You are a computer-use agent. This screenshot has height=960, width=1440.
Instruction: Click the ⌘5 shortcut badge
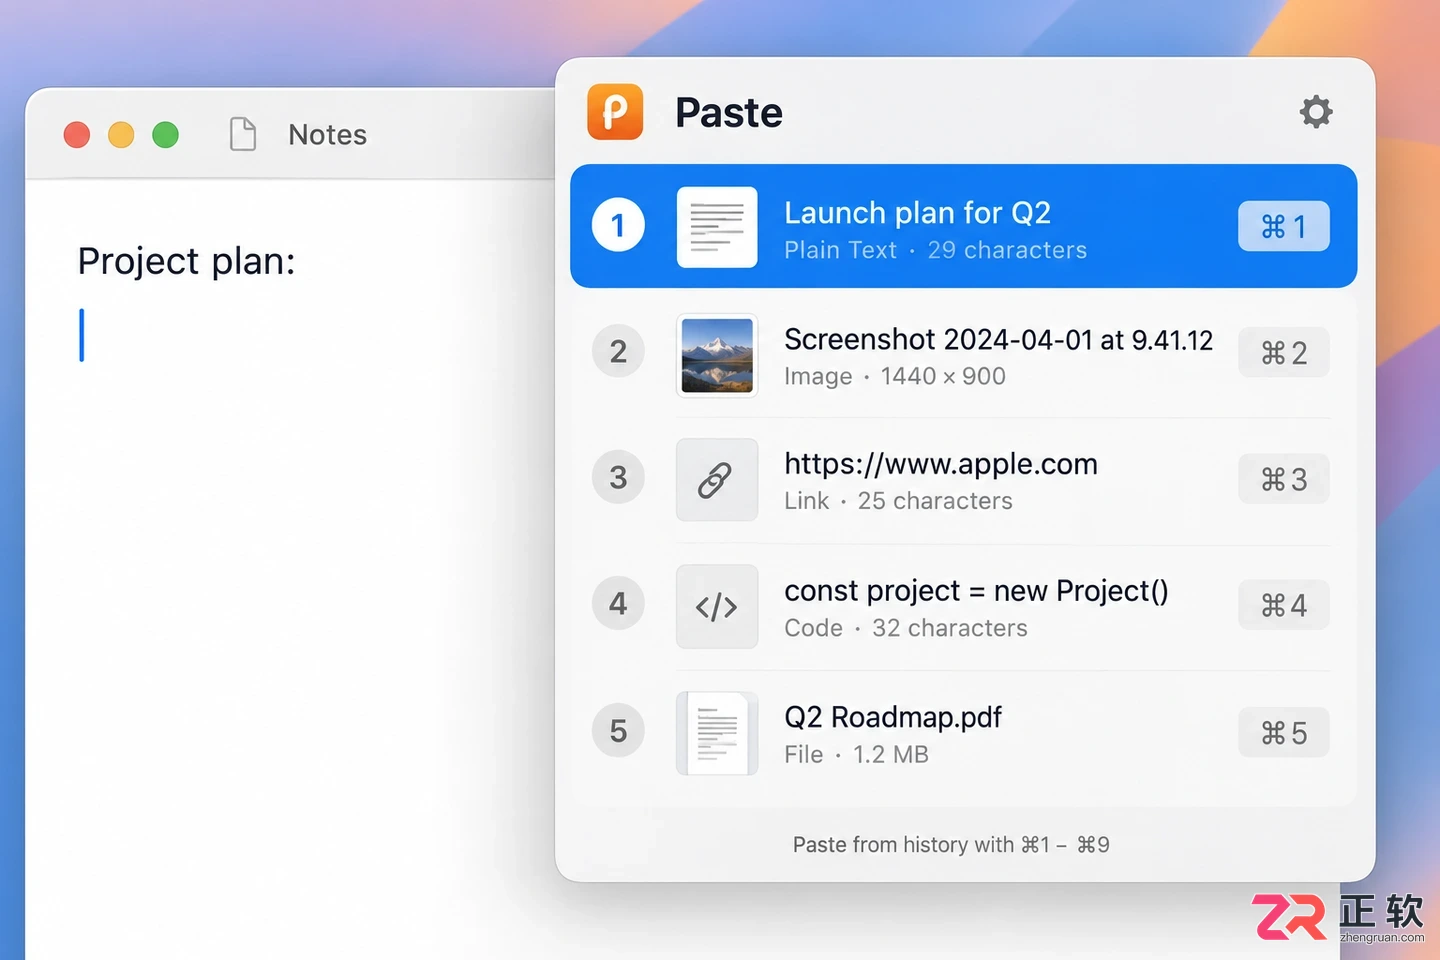(1284, 733)
